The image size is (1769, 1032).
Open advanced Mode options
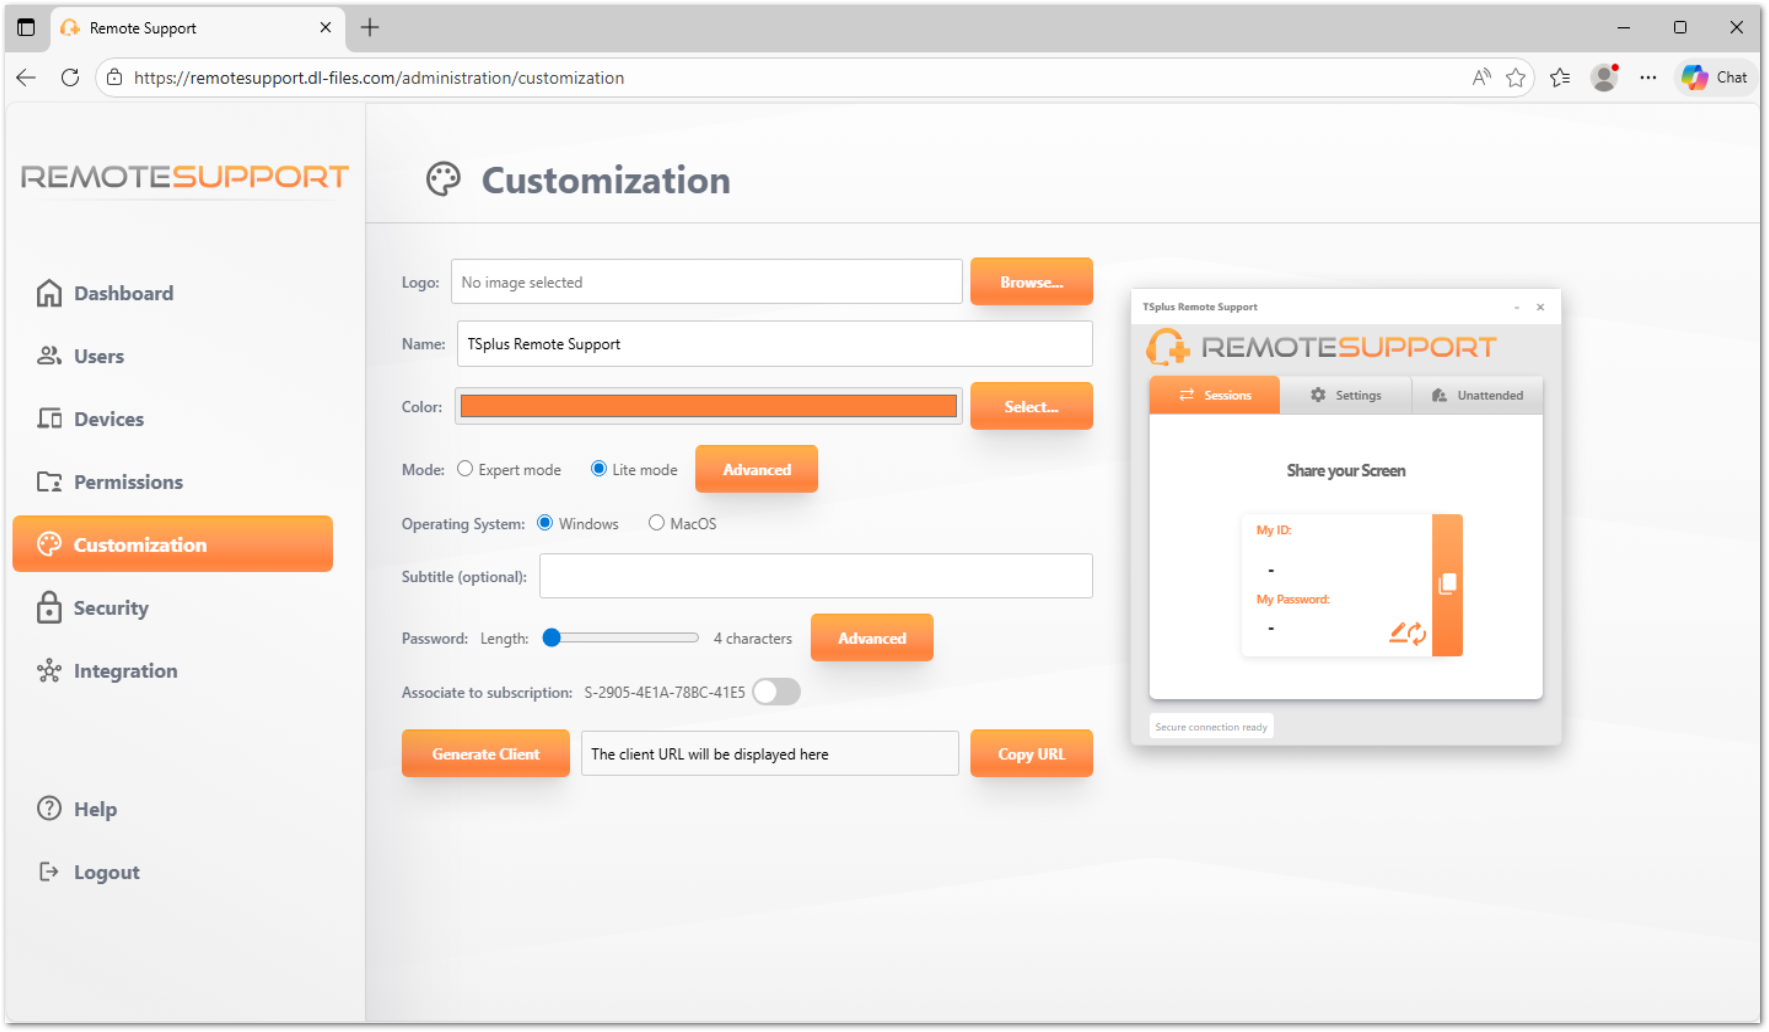756,468
